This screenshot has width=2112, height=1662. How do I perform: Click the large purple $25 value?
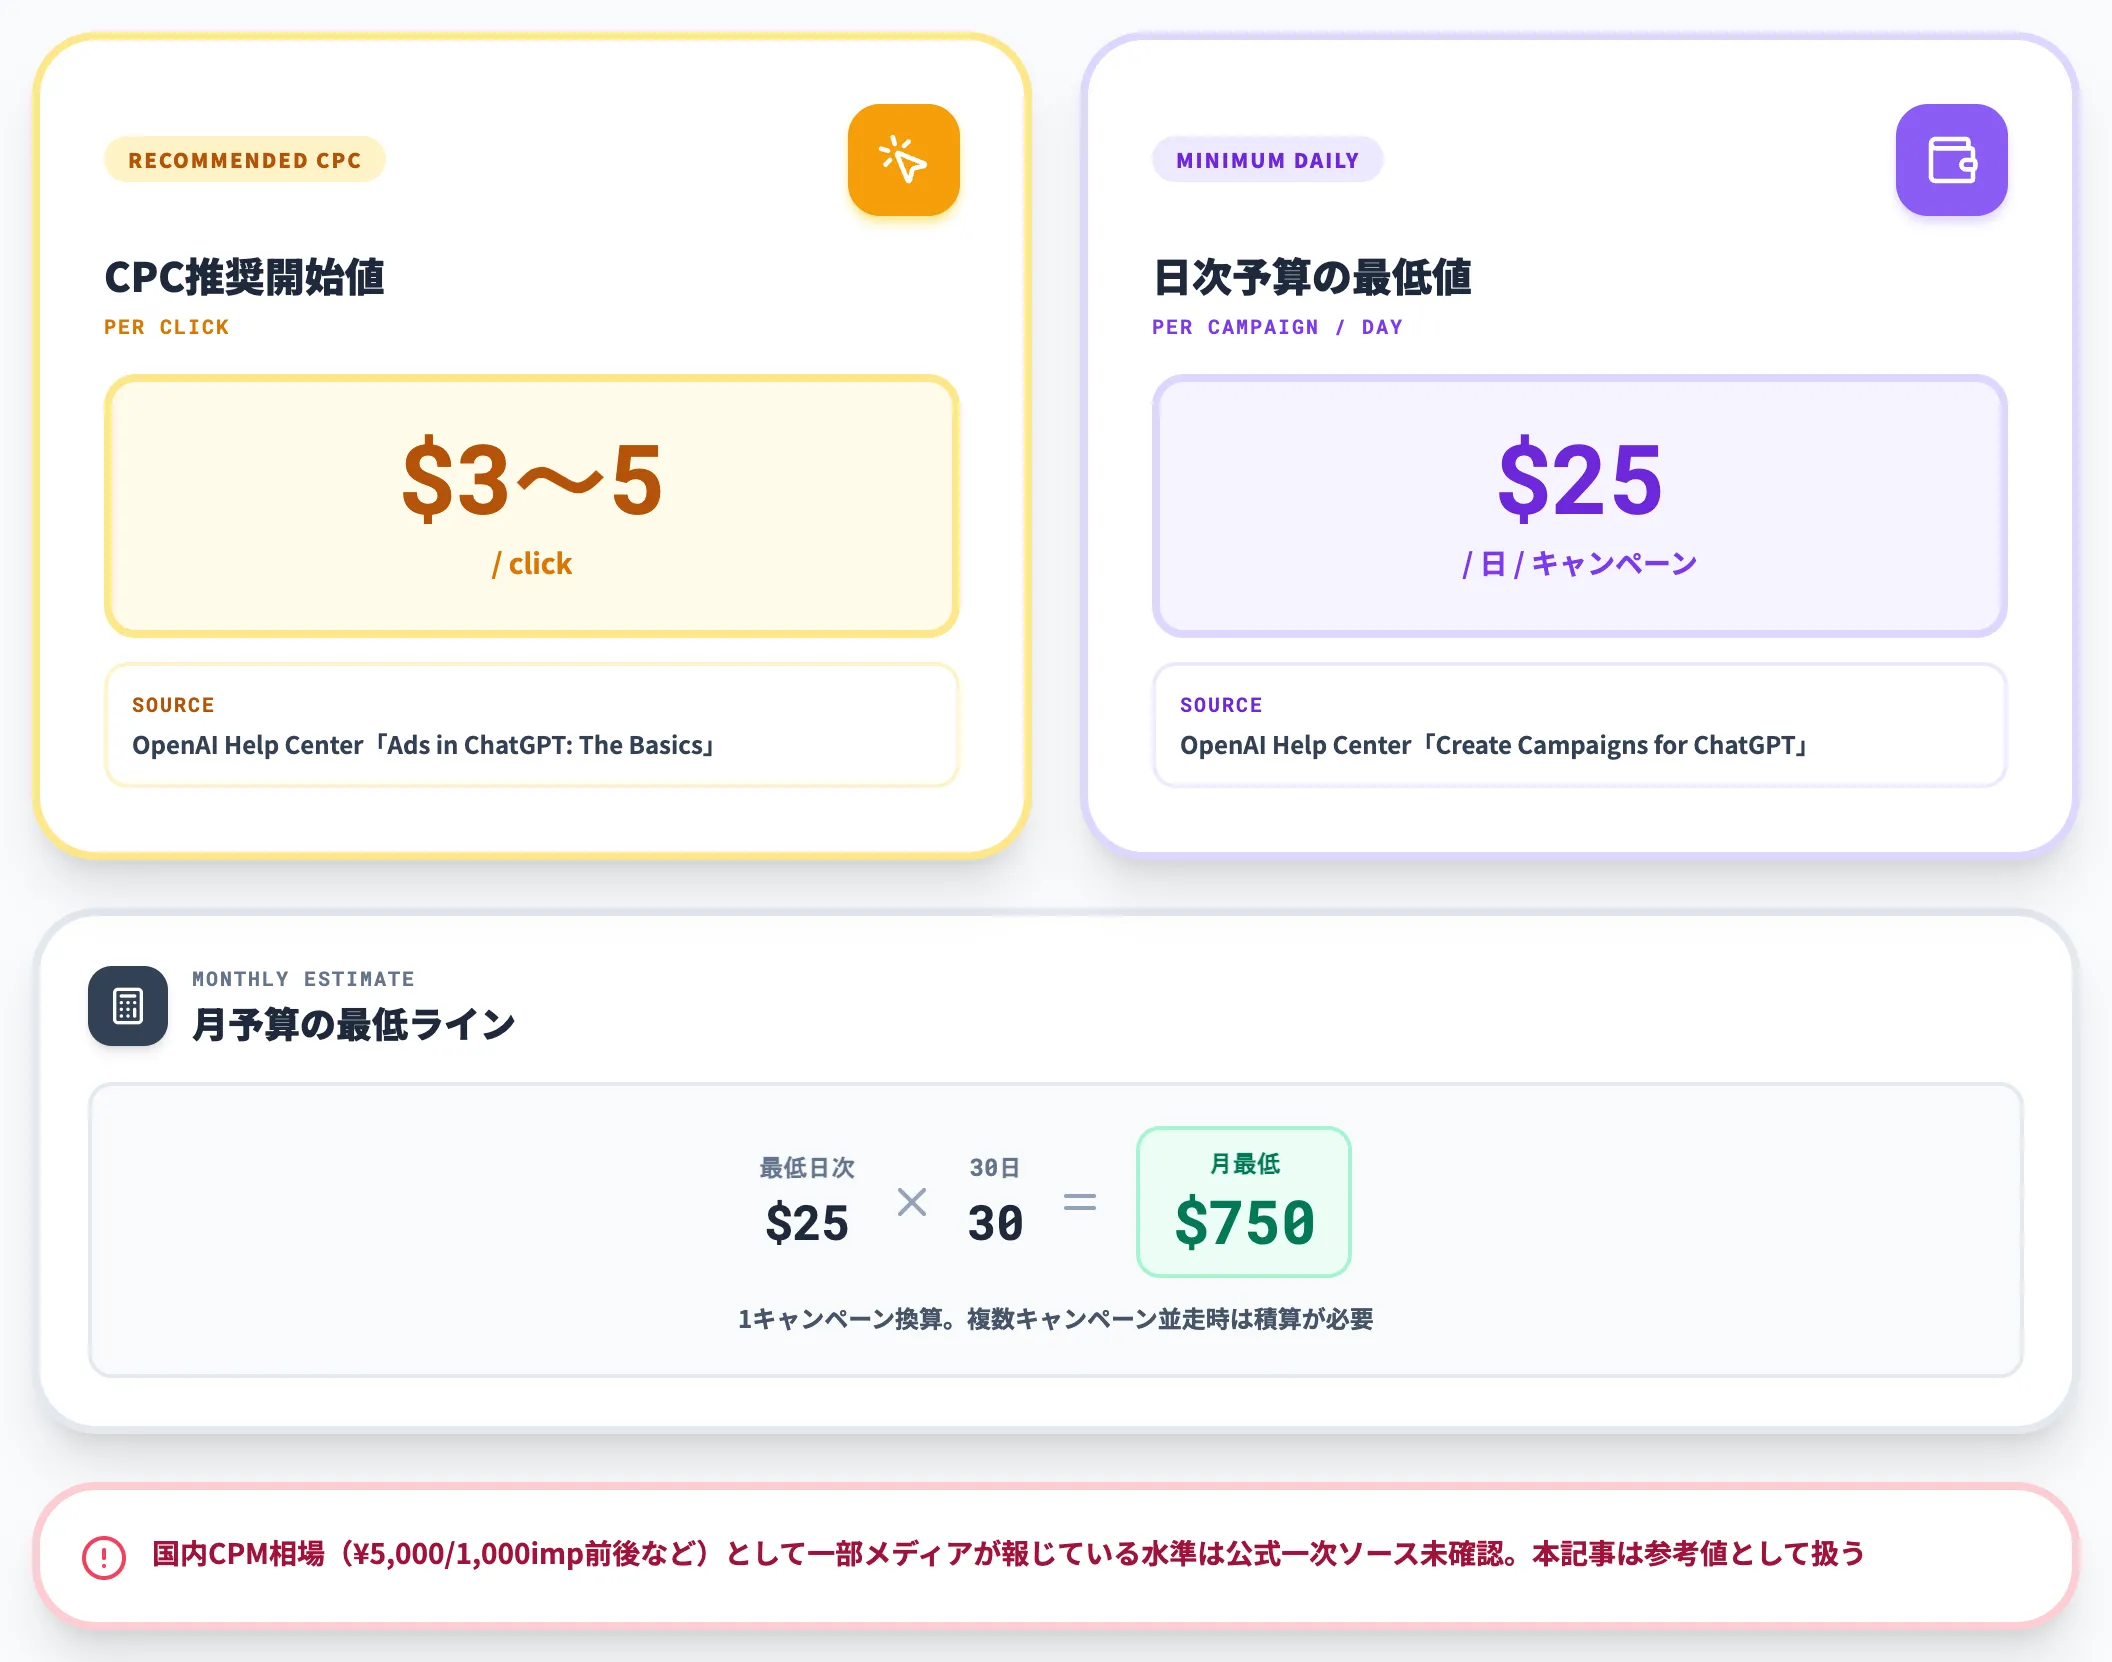tap(1580, 480)
